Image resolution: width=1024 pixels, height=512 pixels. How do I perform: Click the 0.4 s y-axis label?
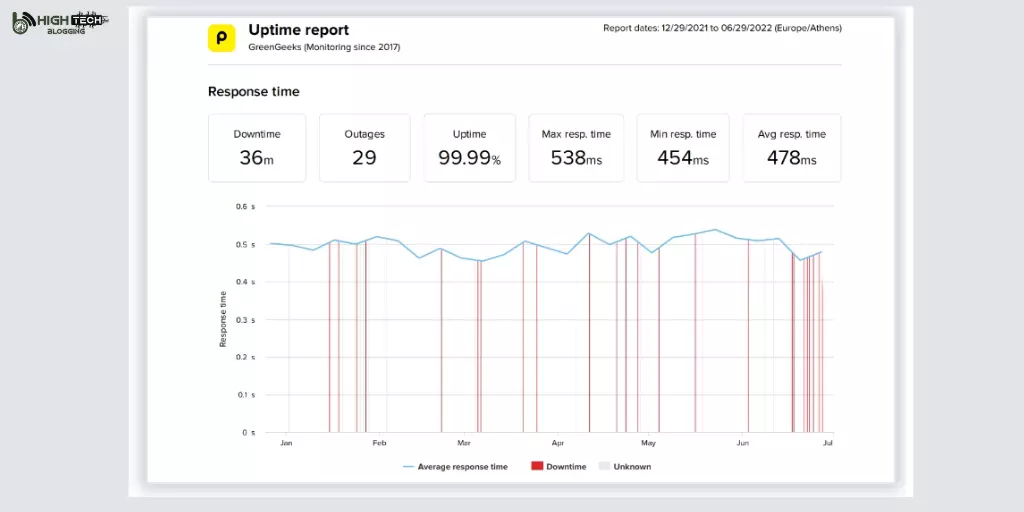pos(246,282)
